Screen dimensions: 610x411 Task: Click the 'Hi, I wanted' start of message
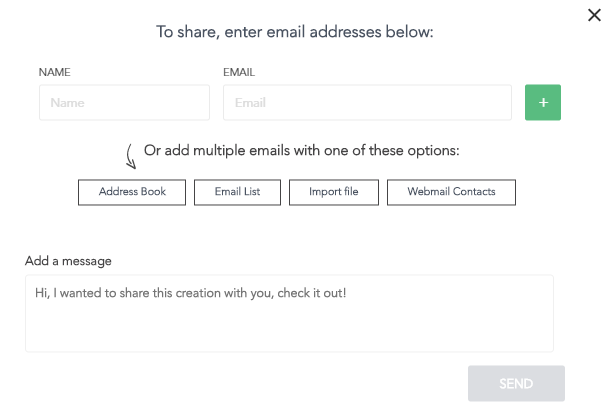tap(68, 293)
